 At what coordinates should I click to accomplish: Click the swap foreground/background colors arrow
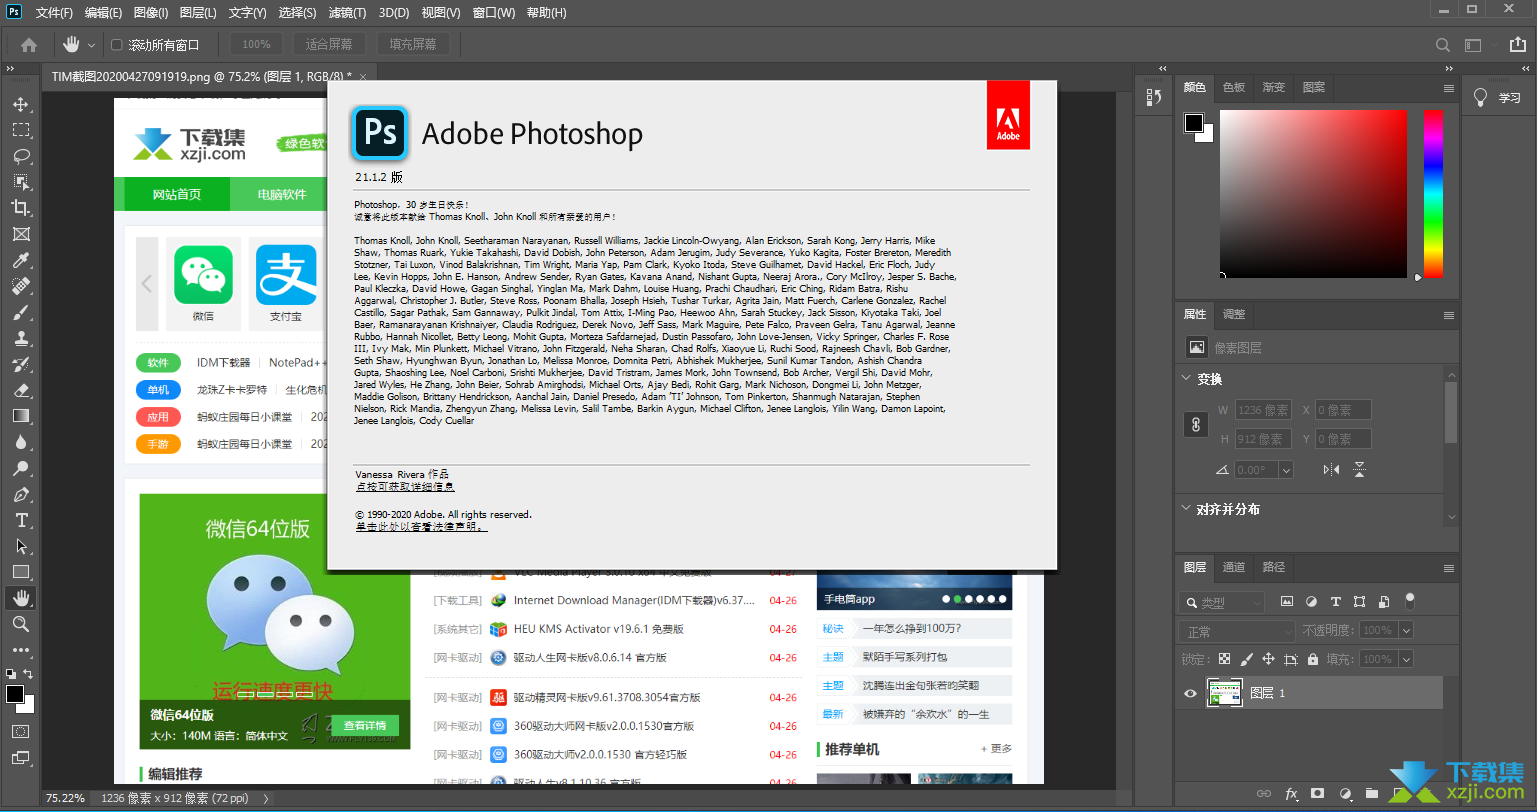(28, 674)
